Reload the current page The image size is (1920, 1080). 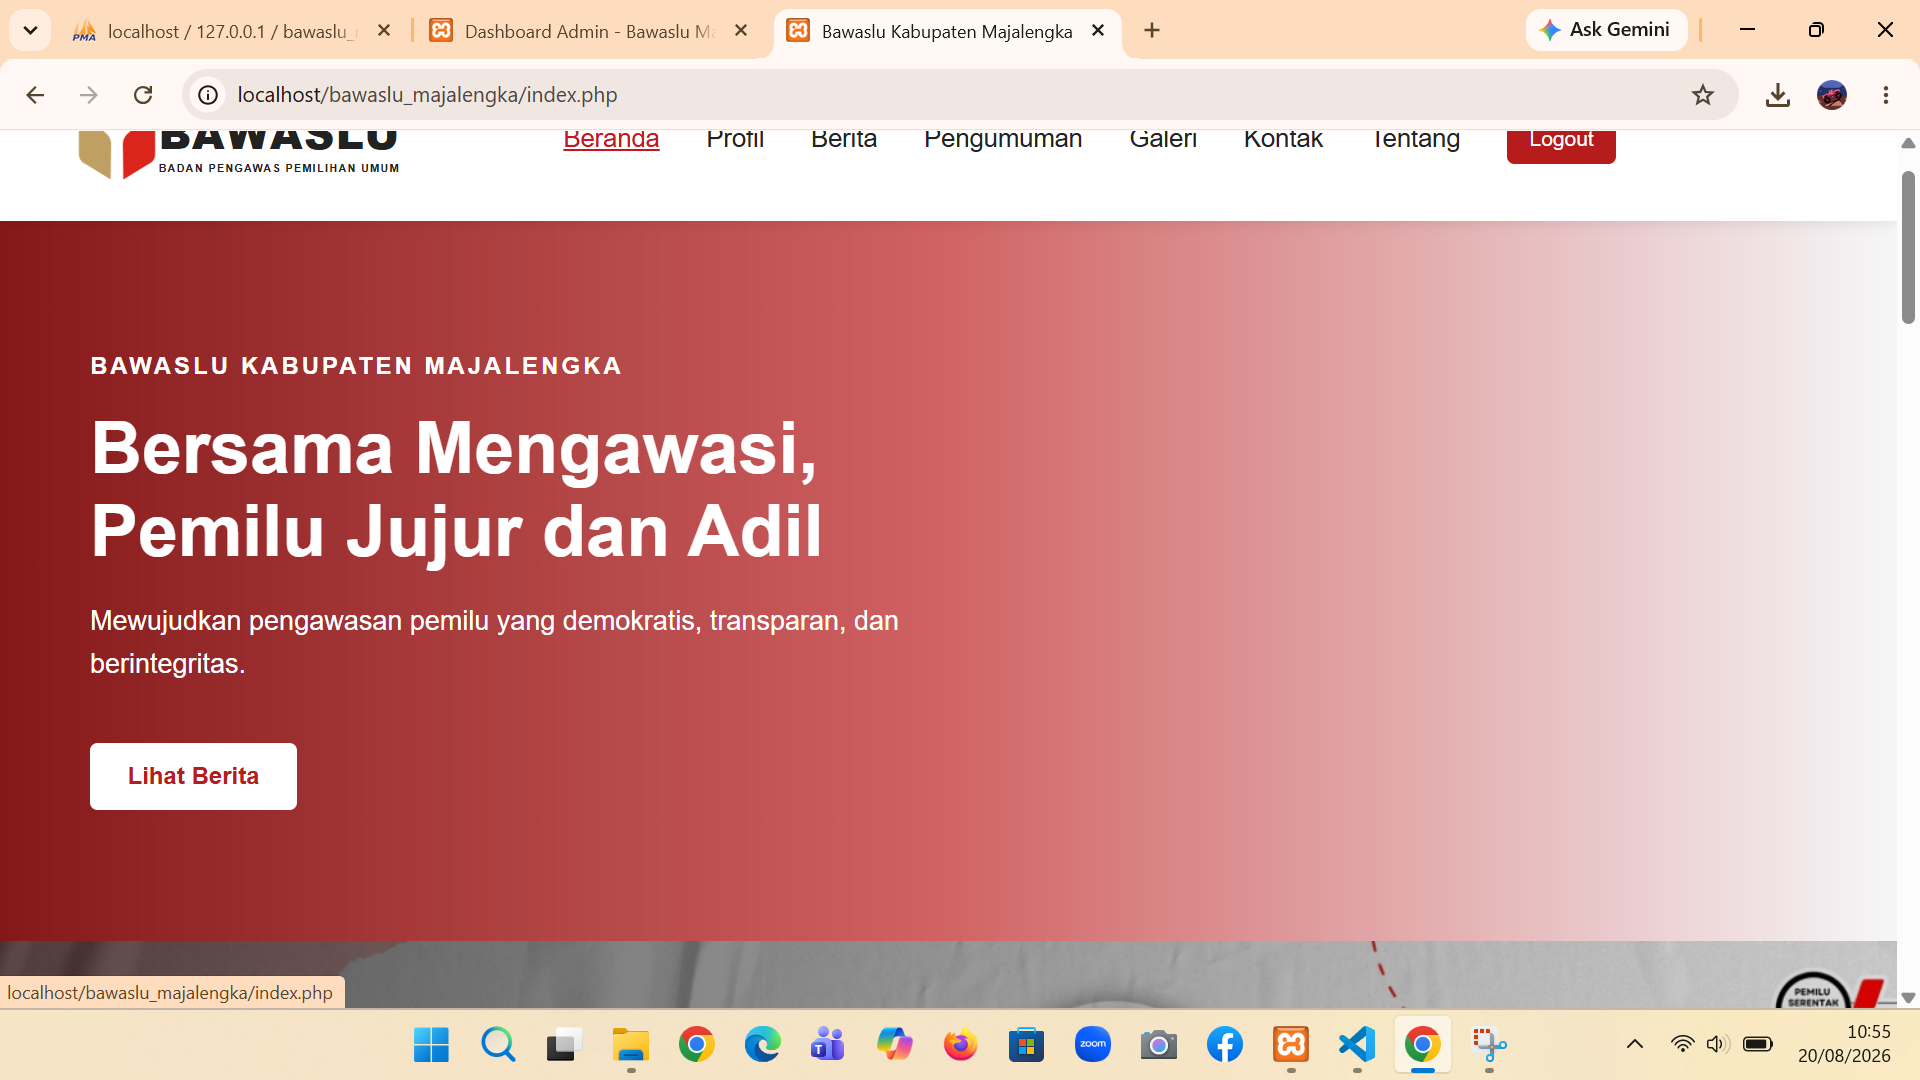pos(143,95)
